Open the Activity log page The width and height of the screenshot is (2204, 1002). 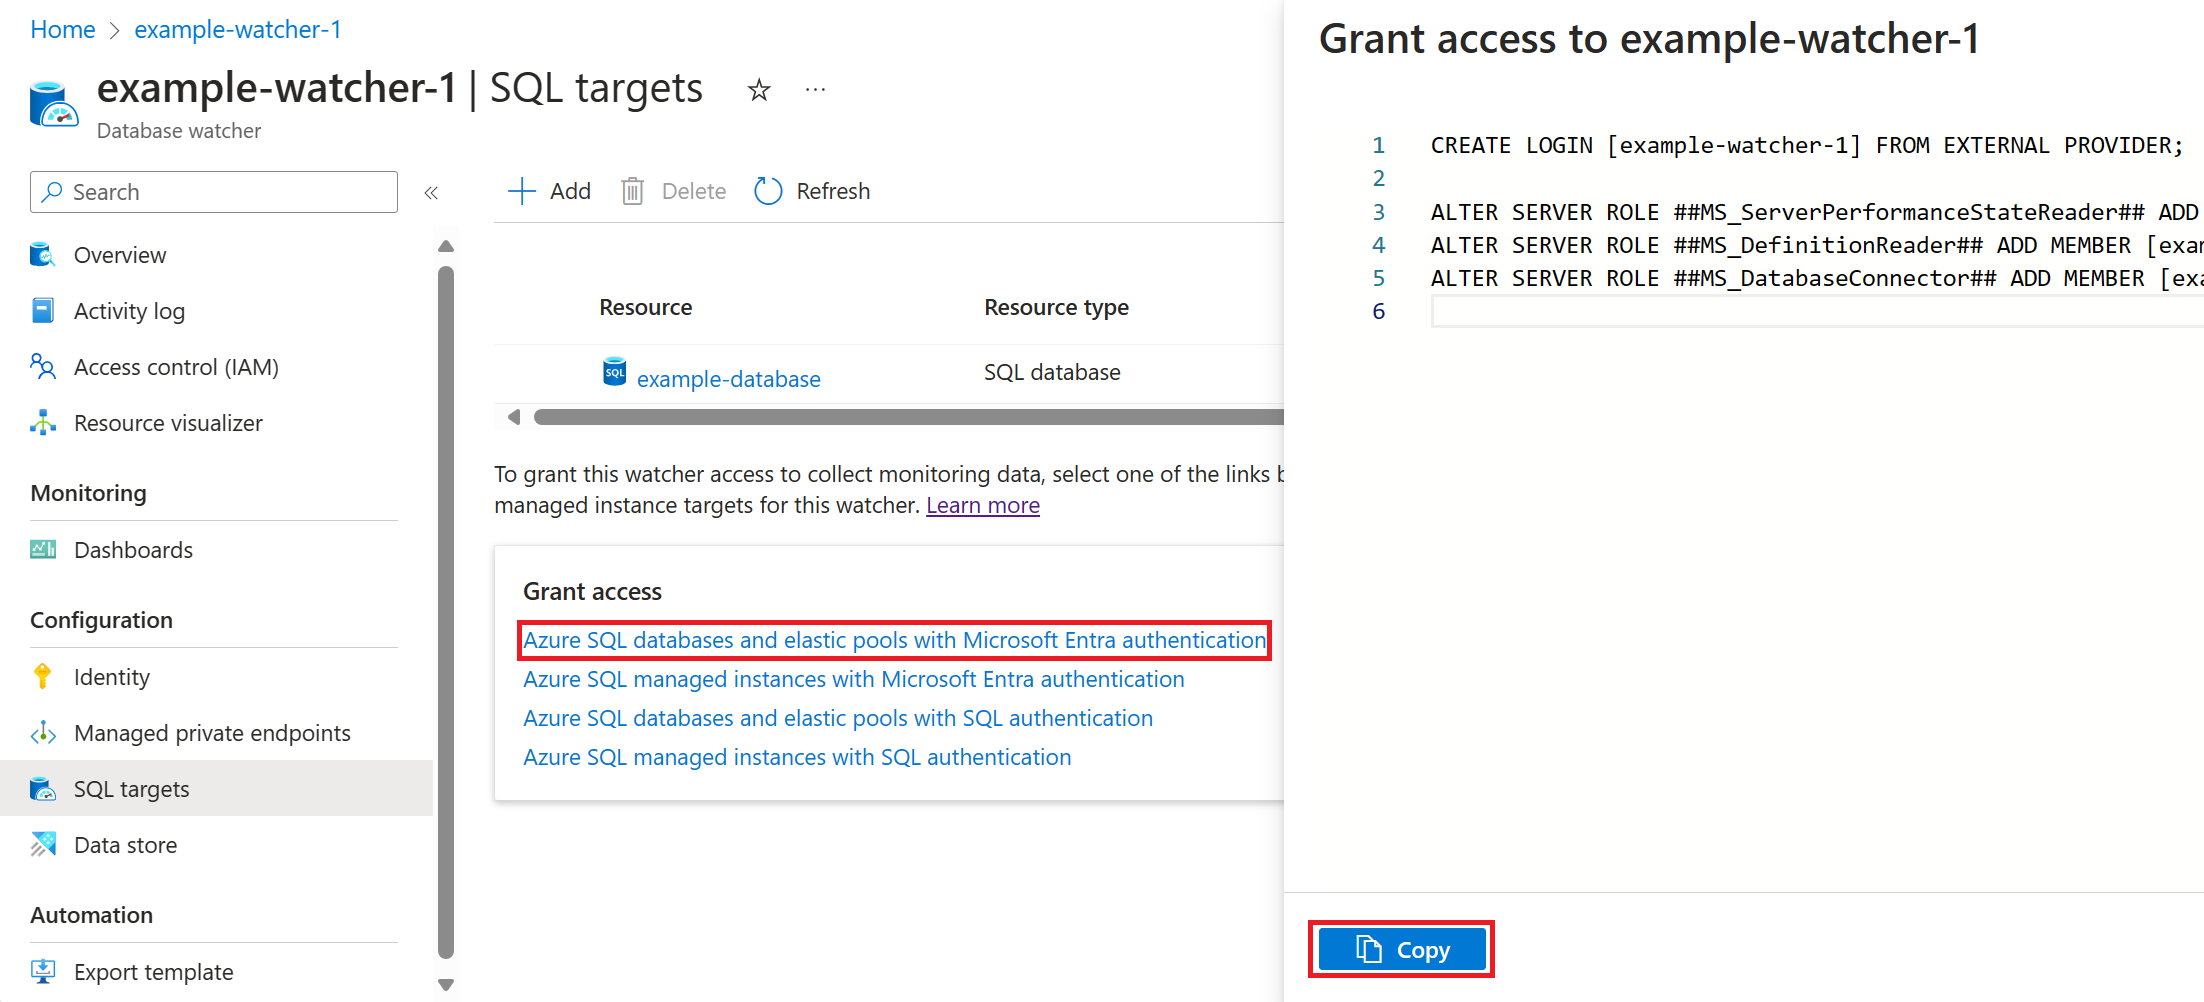(129, 311)
